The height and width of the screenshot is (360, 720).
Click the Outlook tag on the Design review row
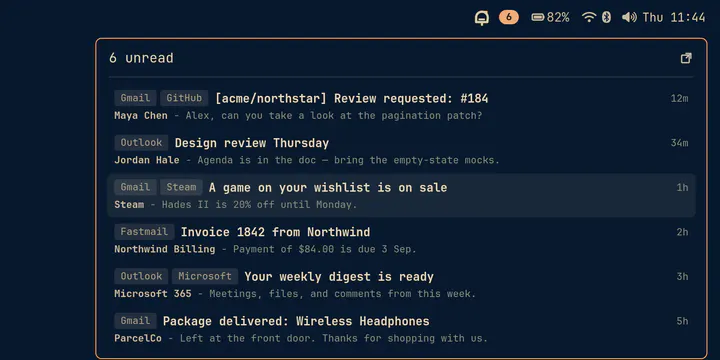coord(141,143)
